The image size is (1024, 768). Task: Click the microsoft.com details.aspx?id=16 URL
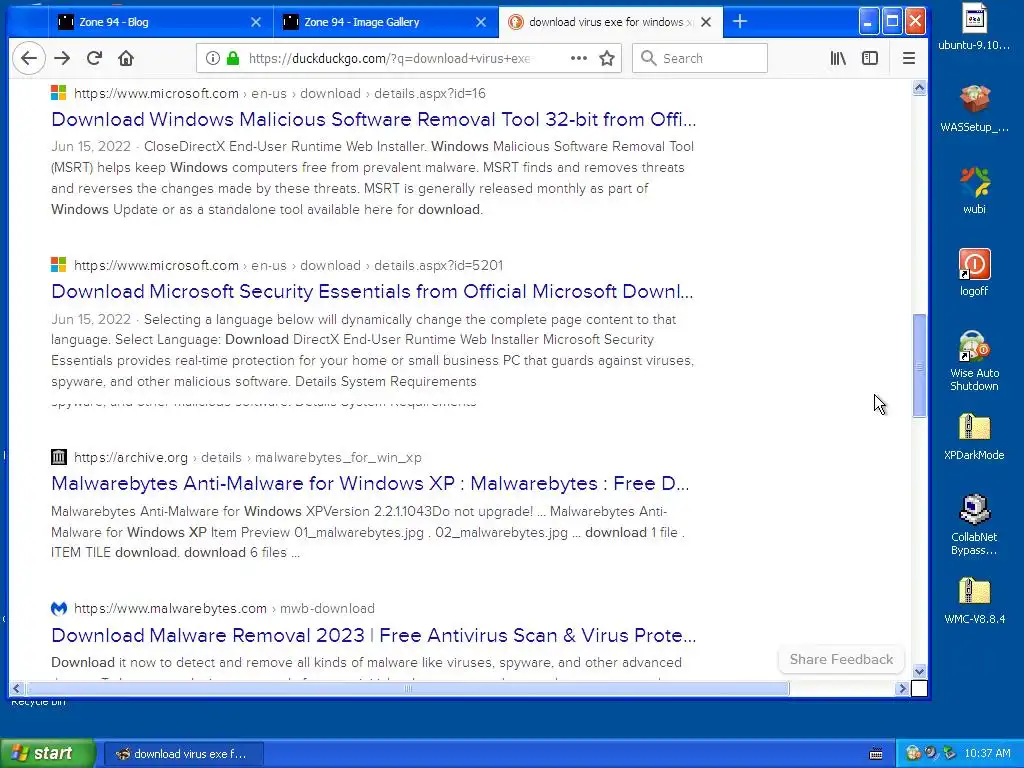pos(280,93)
